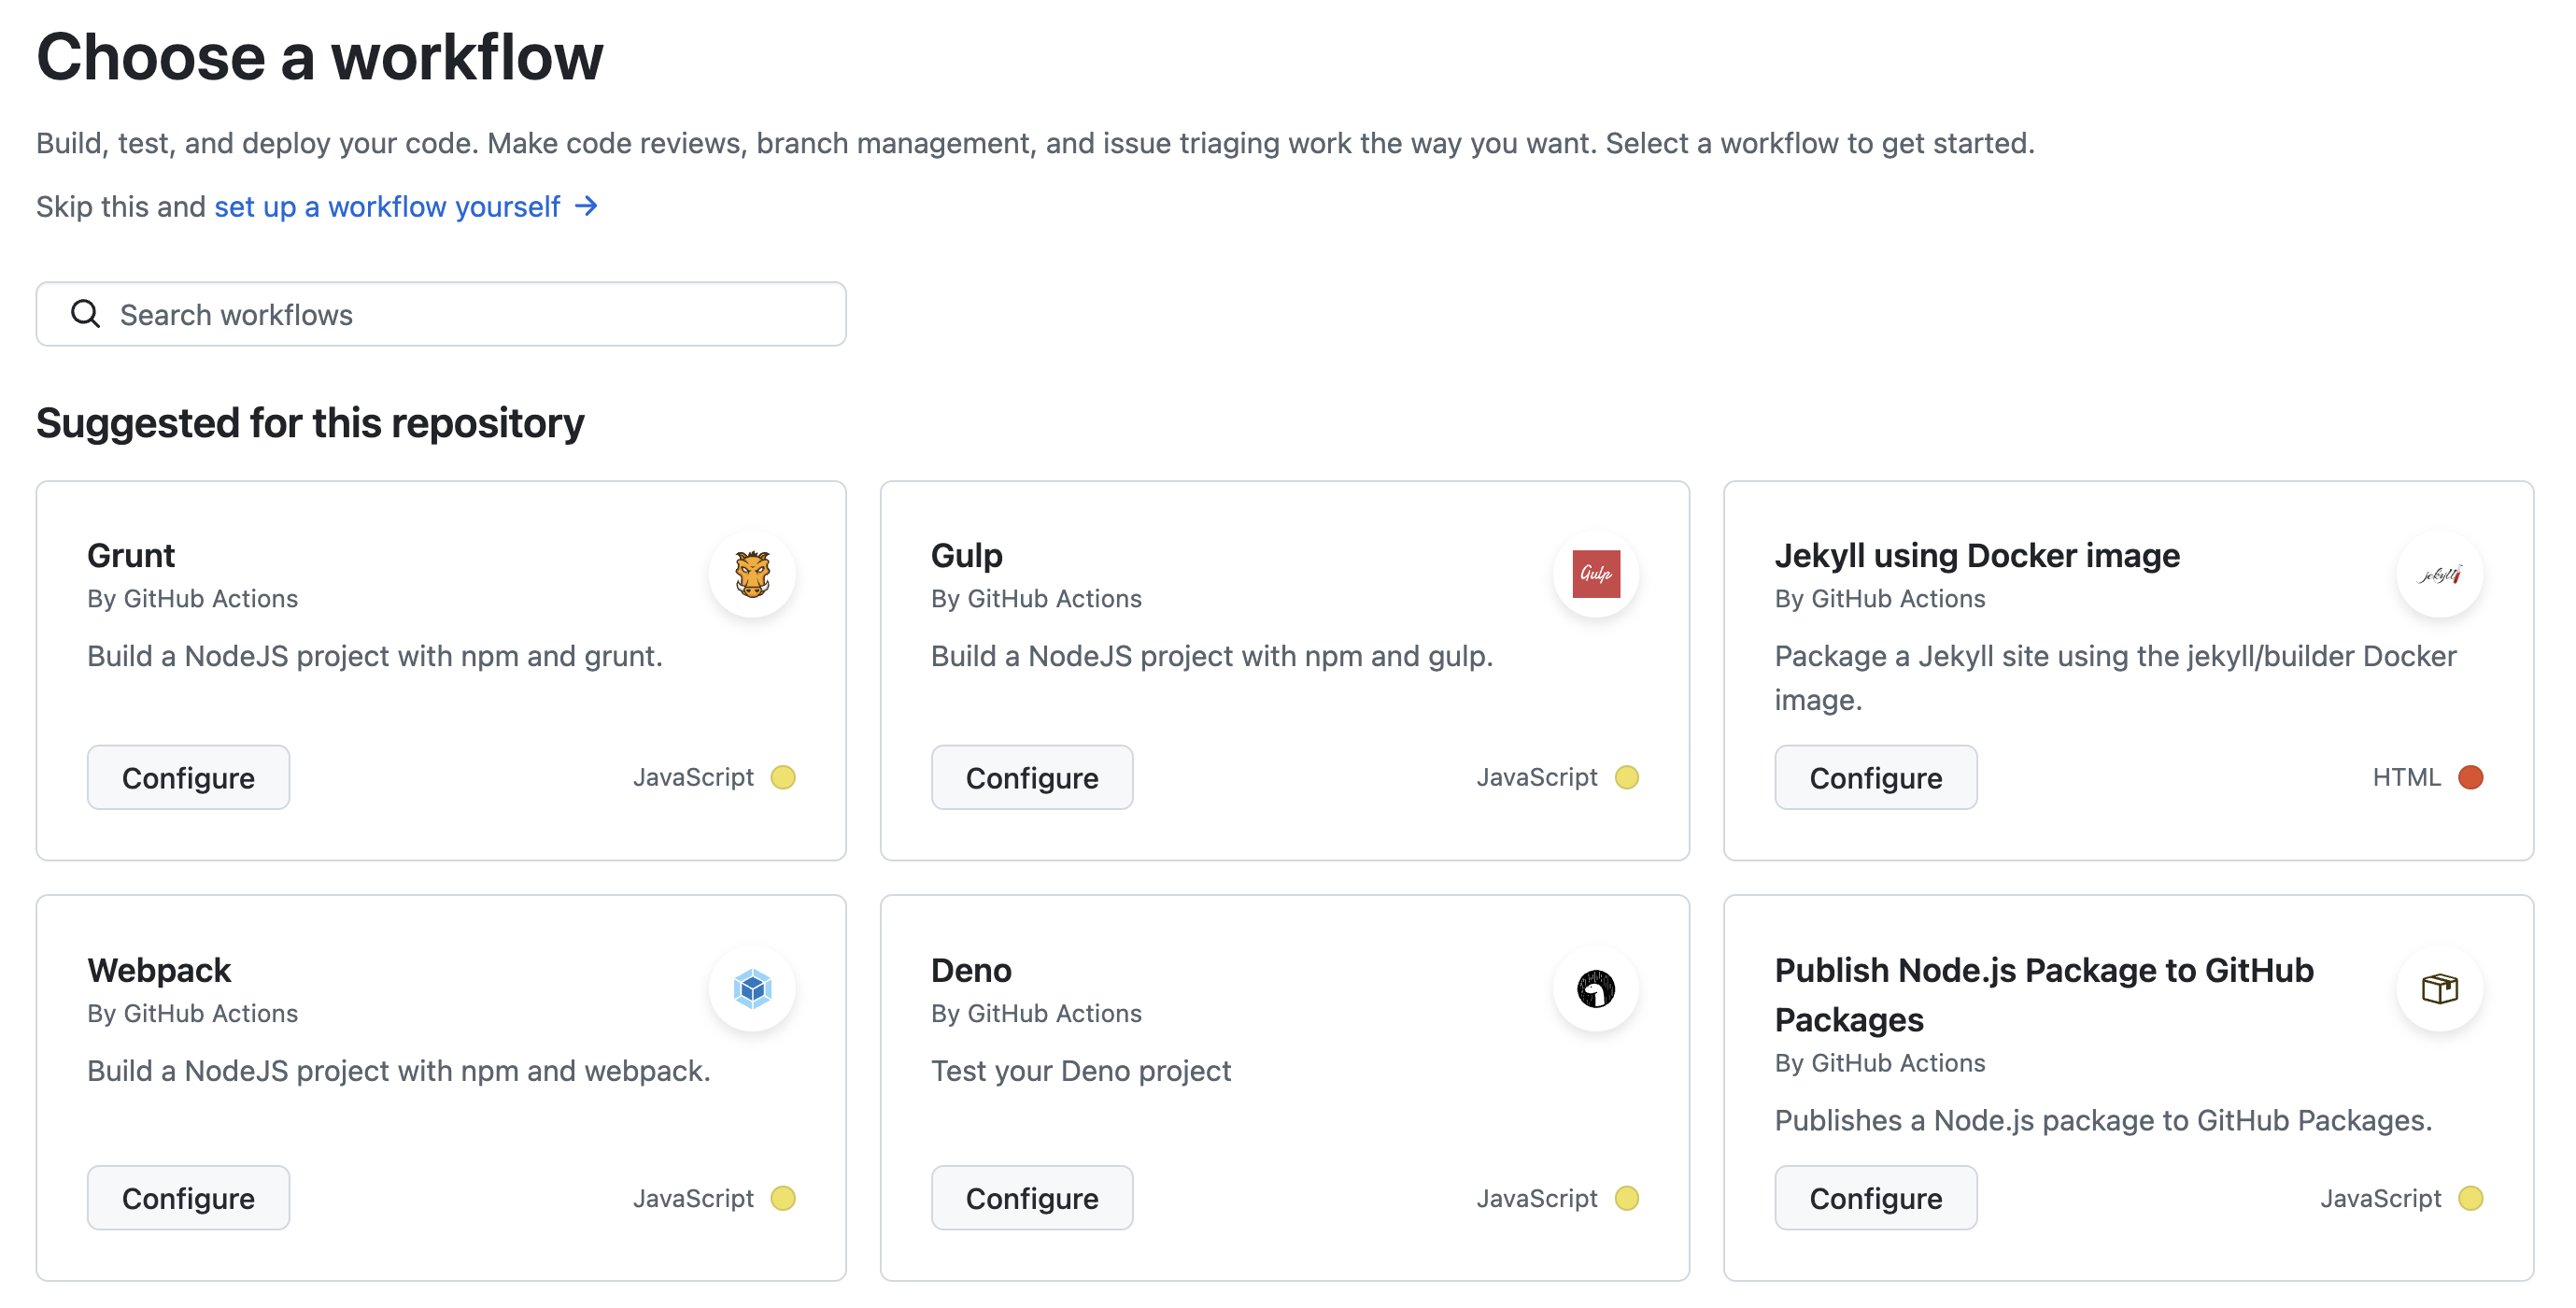Image resolution: width=2576 pixels, height=1308 pixels.
Task: Click By GitHub Actions under Gulp
Action: point(1036,598)
